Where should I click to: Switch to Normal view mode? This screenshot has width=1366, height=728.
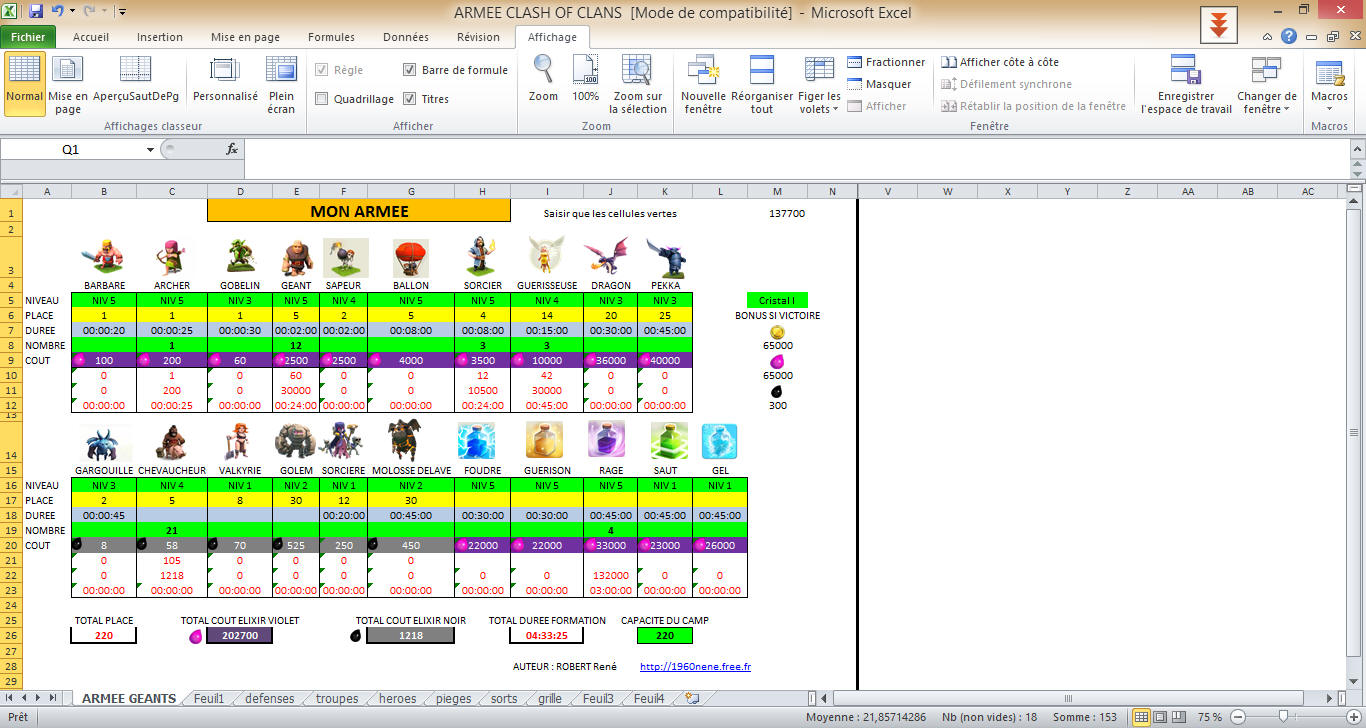tap(24, 84)
